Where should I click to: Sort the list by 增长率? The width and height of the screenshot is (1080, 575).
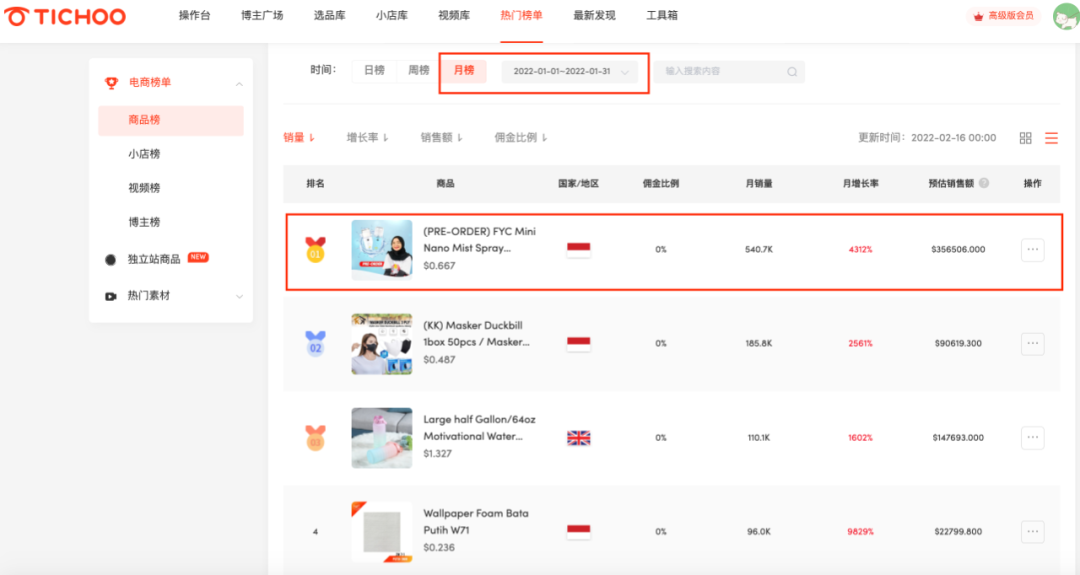click(367, 138)
